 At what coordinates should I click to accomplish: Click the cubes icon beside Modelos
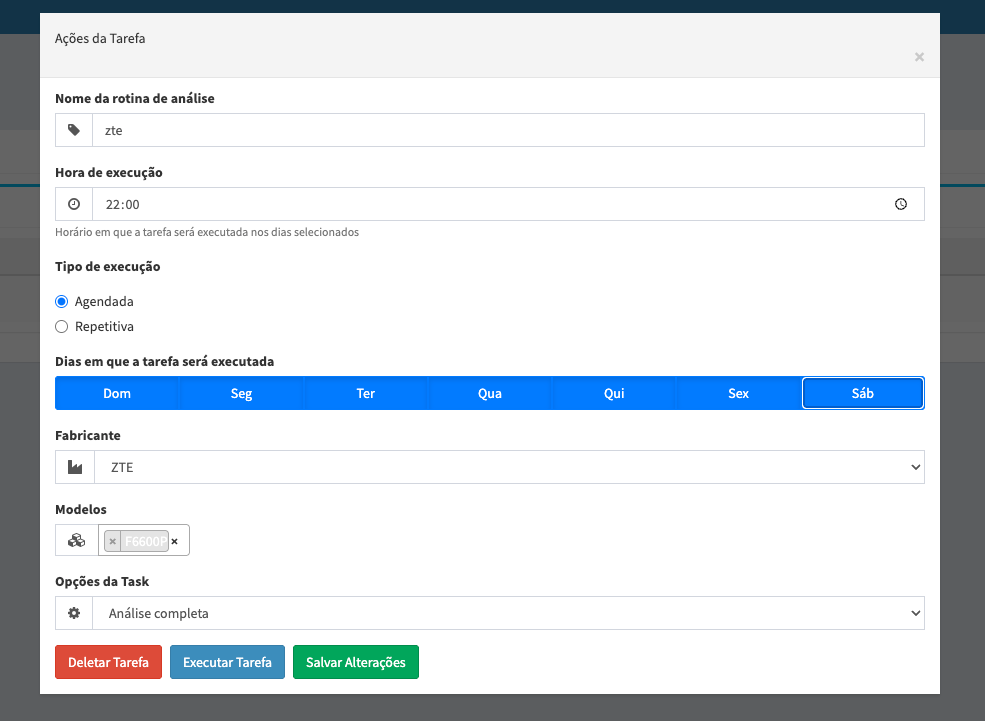76,540
